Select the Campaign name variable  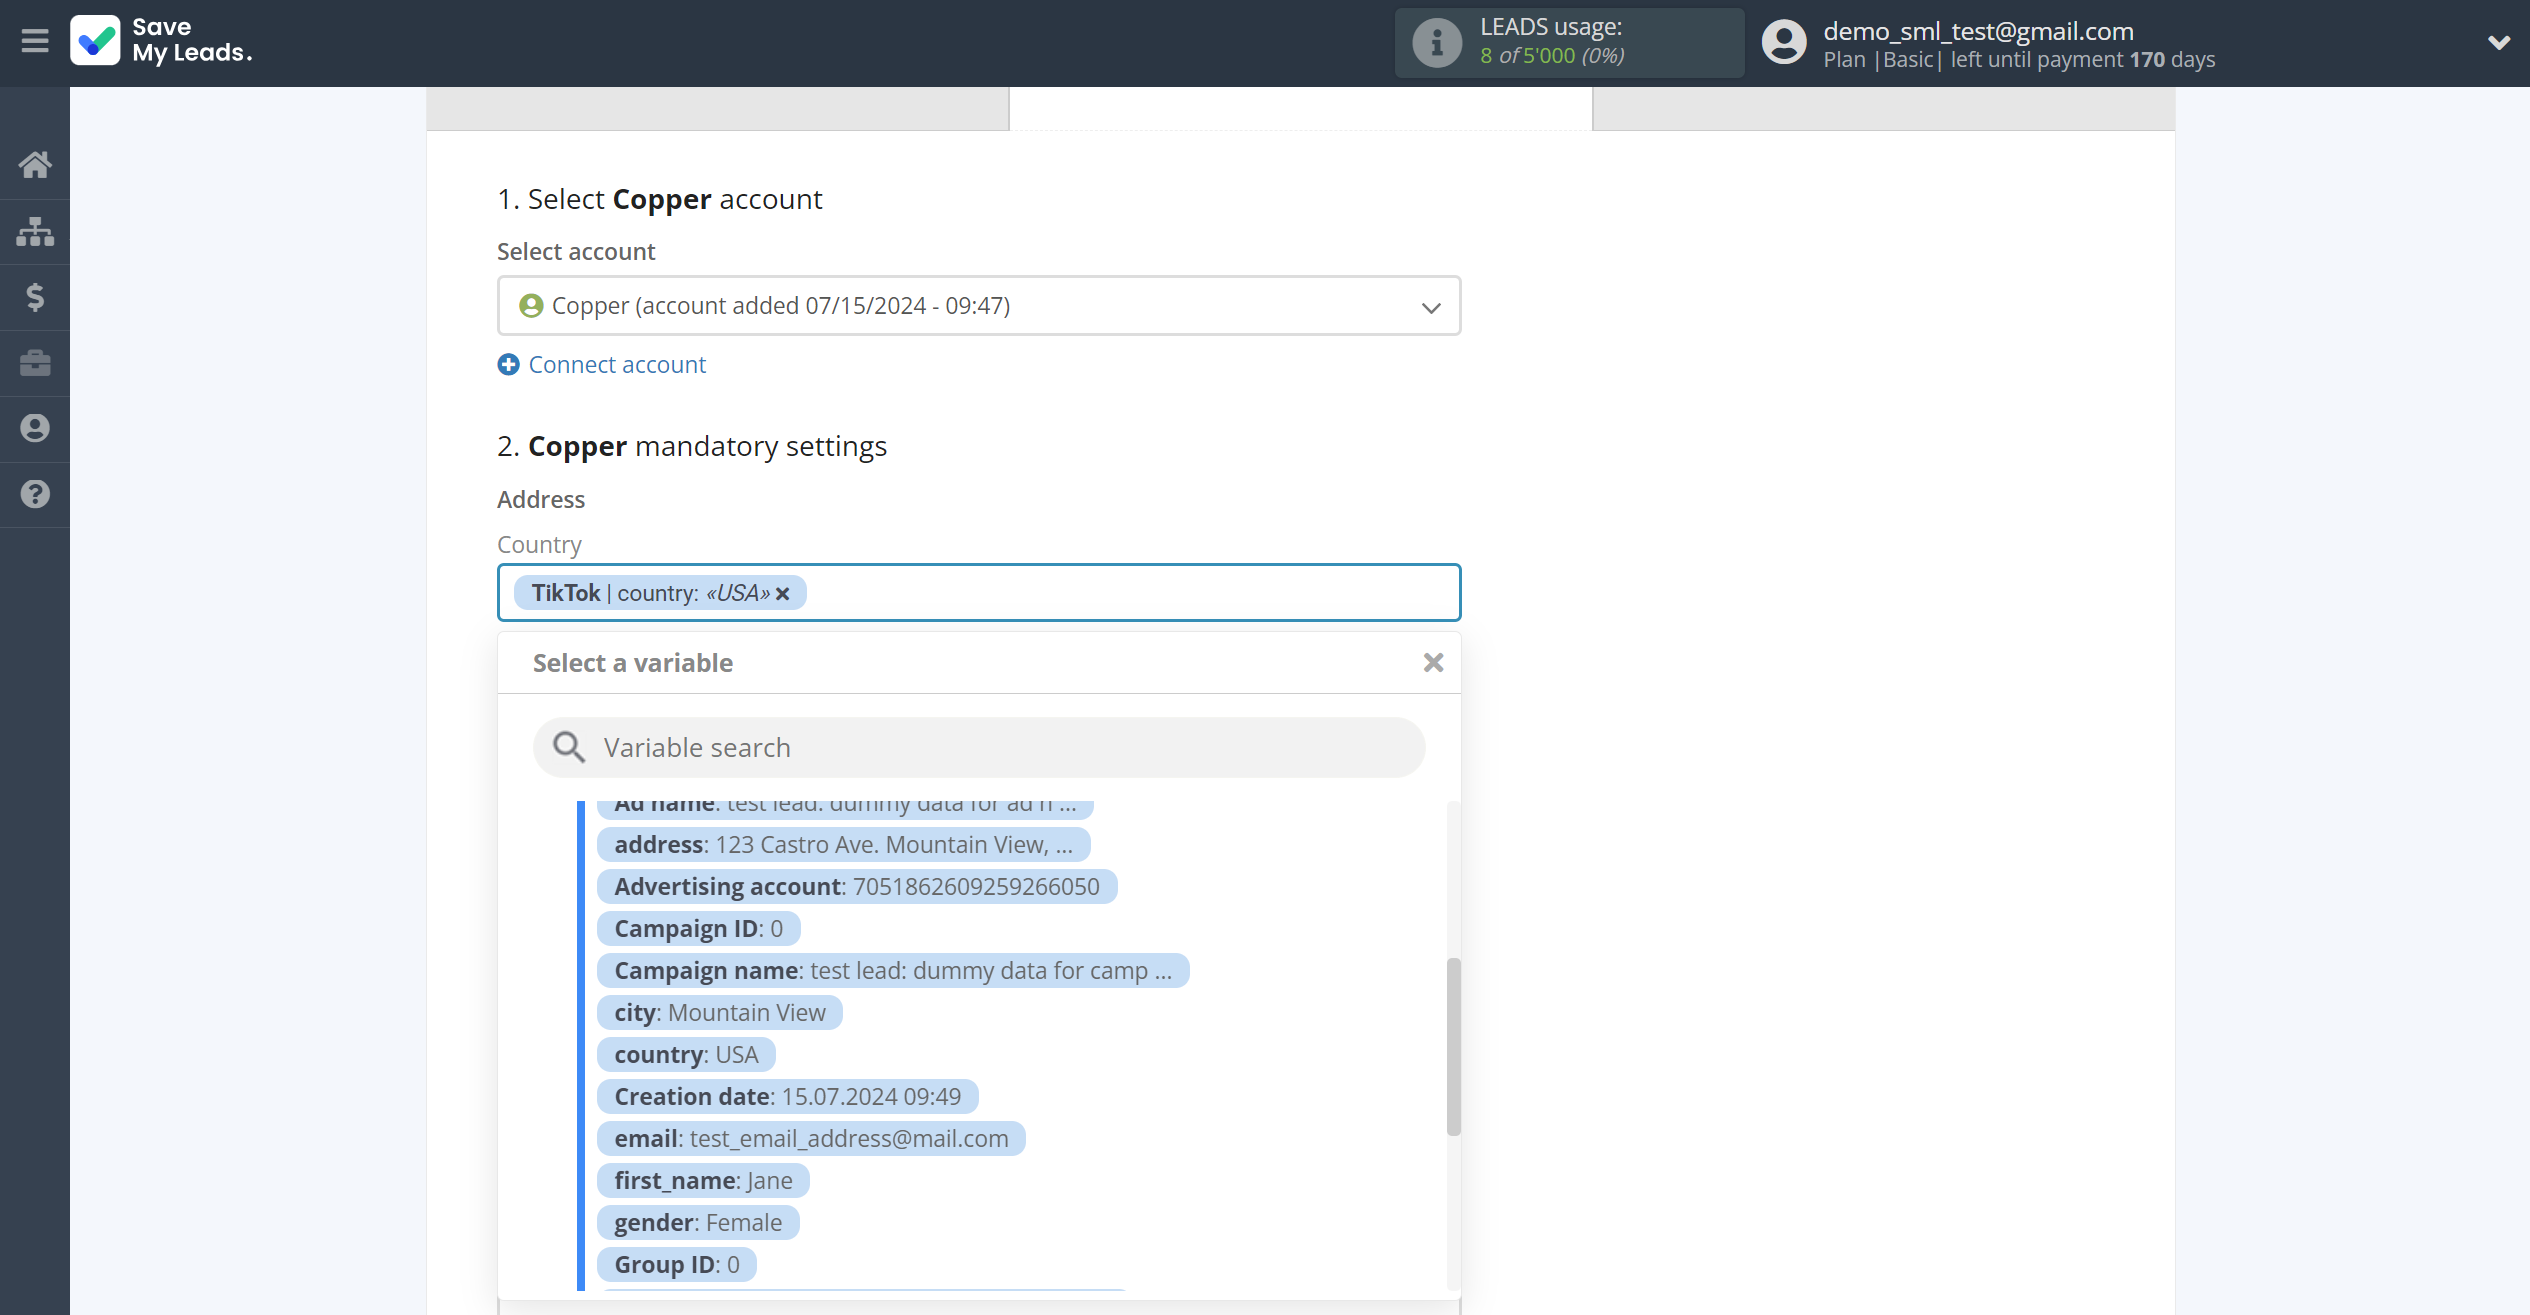click(x=893, y=971)
